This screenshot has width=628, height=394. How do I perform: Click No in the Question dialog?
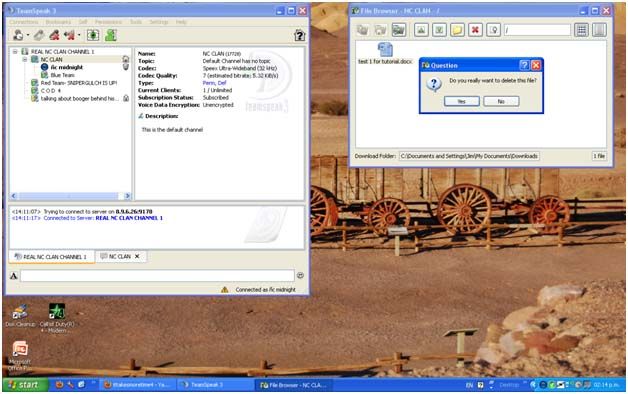(501, 101)
